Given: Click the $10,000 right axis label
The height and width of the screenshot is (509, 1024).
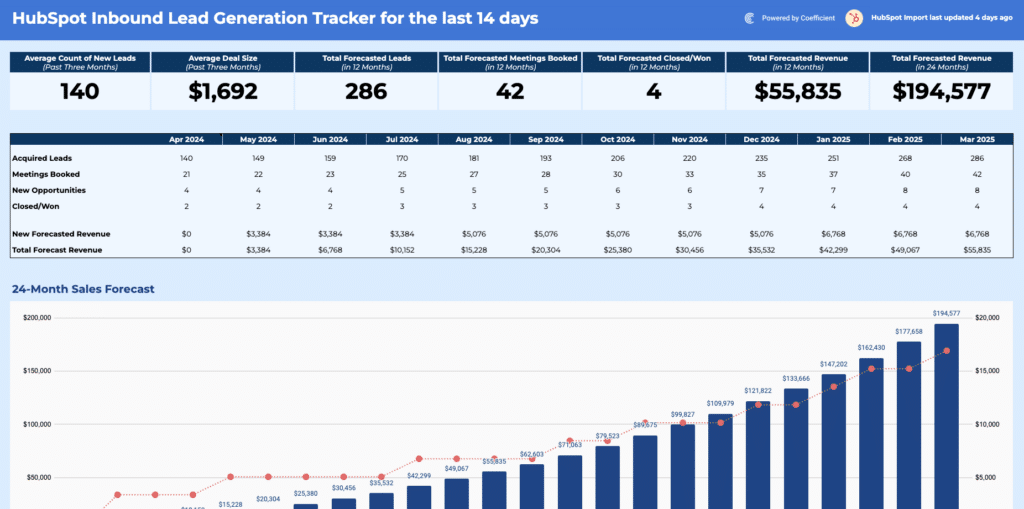Looking at the screenshot, I should click(x=986, y=425).
